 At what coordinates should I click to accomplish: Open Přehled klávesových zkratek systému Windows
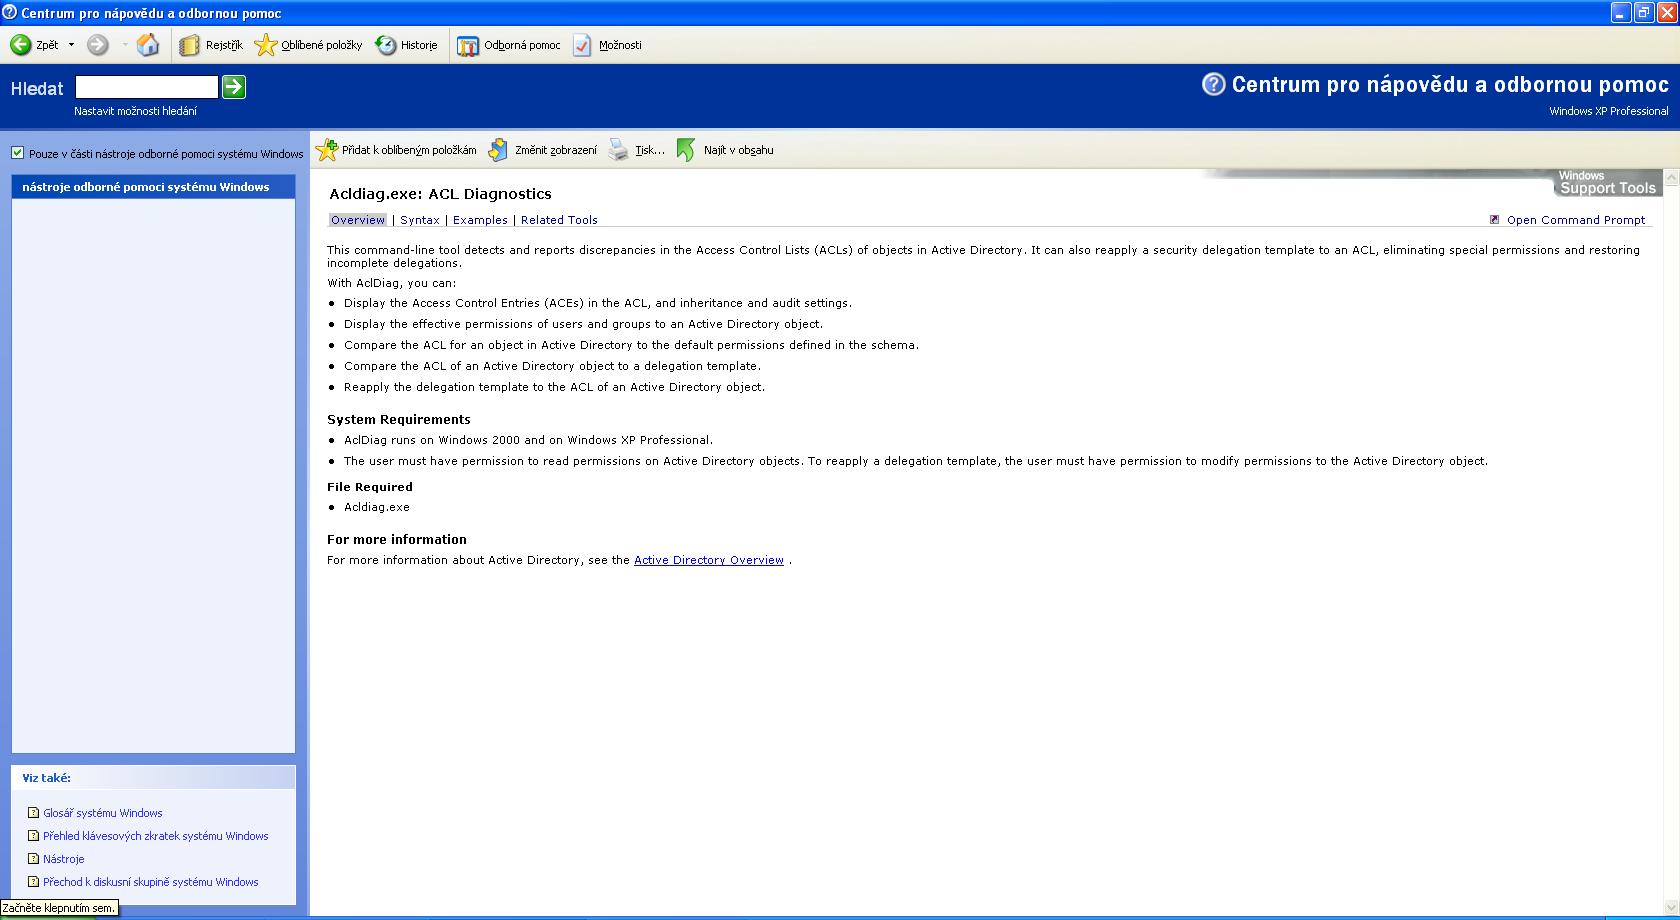click(156, 836)
